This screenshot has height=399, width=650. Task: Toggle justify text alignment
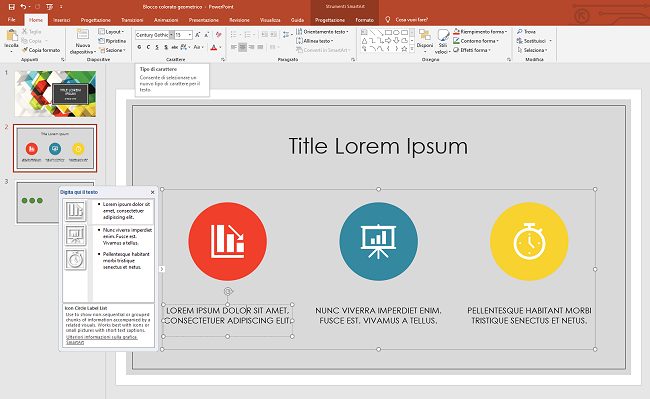(260, 47)
